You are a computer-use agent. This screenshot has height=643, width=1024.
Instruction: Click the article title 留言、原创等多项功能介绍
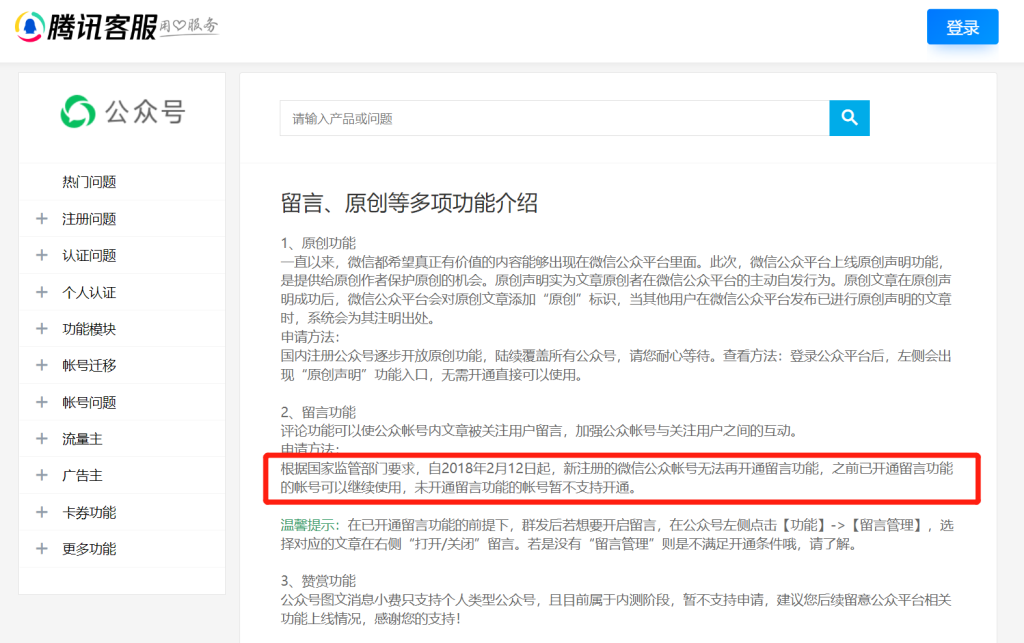coord(409,204)
